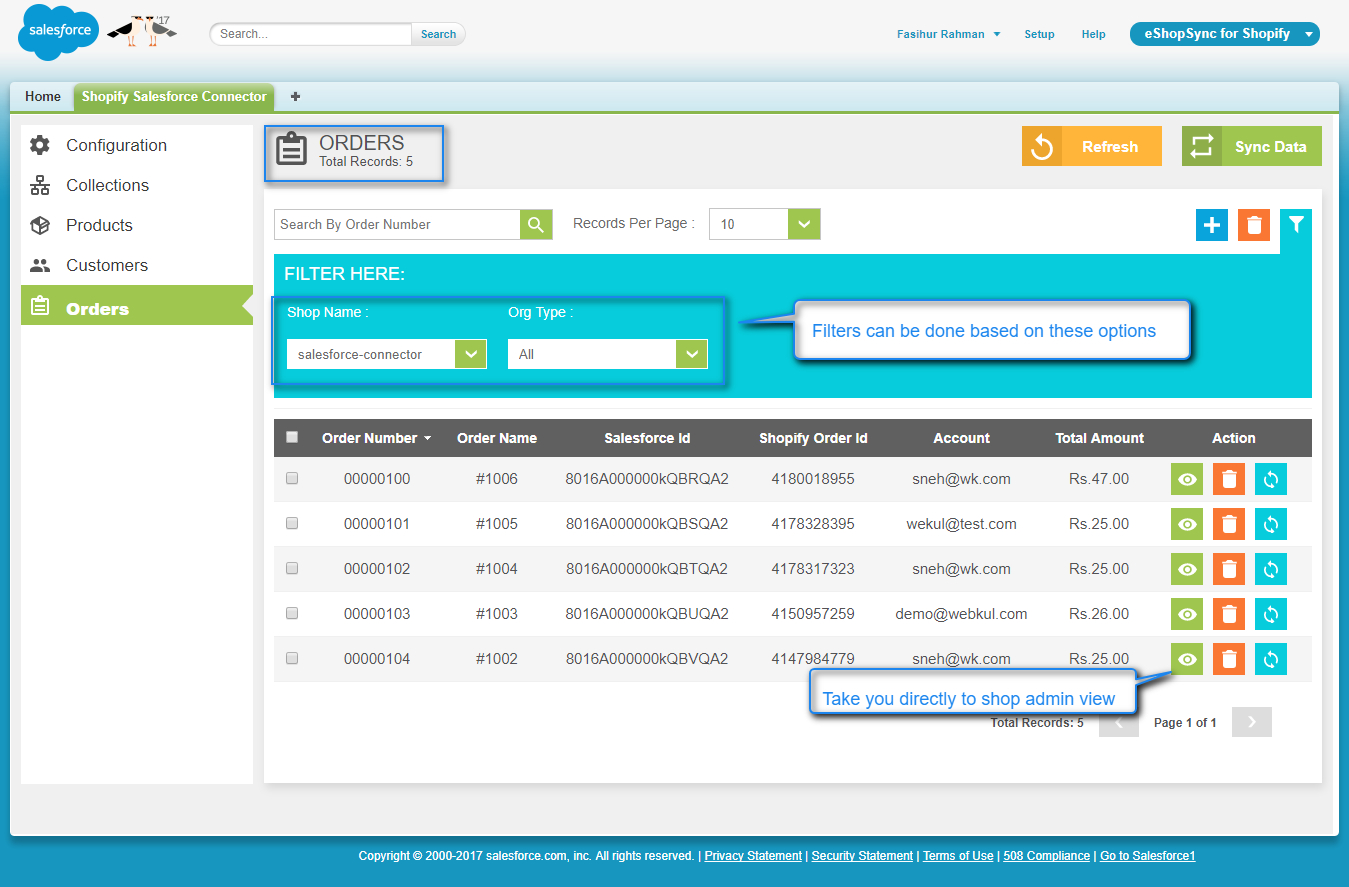Delete order 00000100 with trash icon

coord(1229,479)
